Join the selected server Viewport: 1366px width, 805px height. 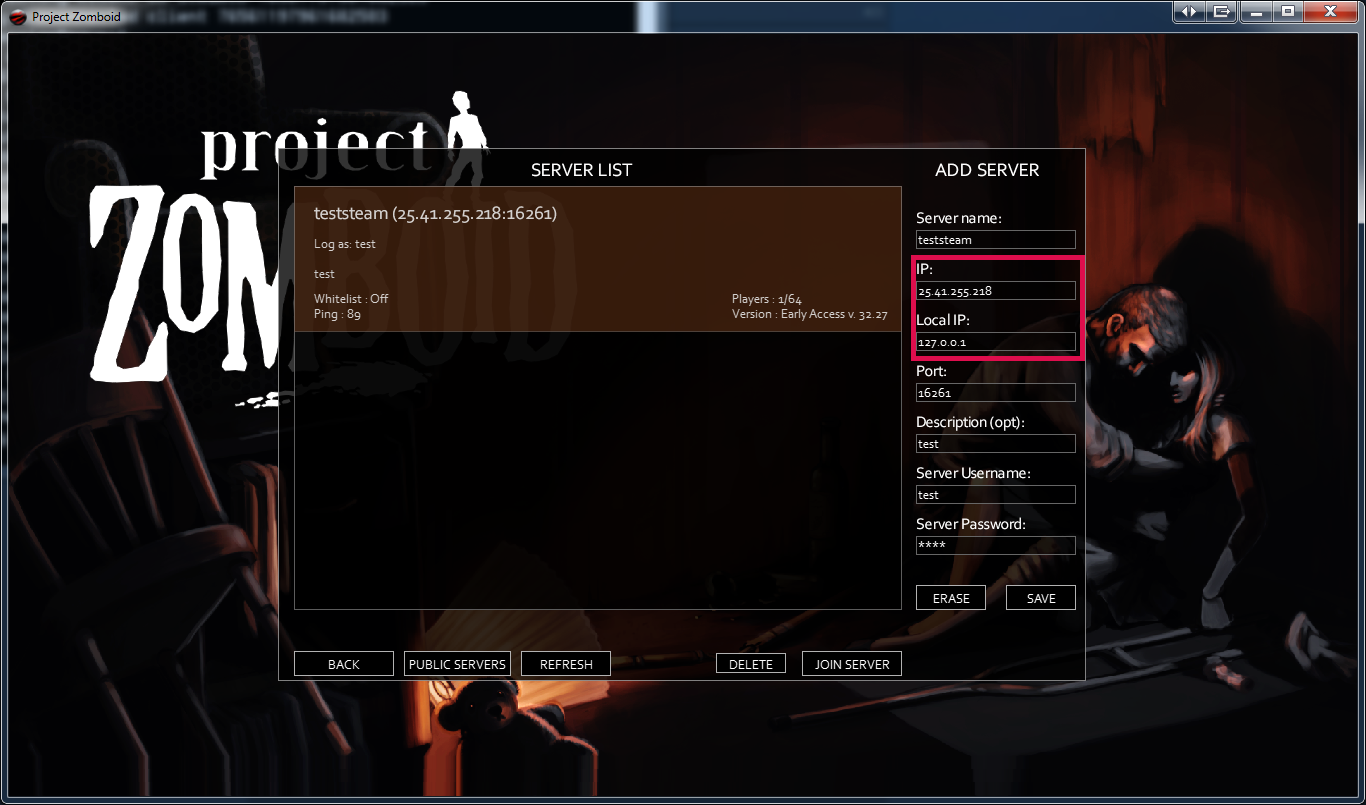tap(852, 664)
